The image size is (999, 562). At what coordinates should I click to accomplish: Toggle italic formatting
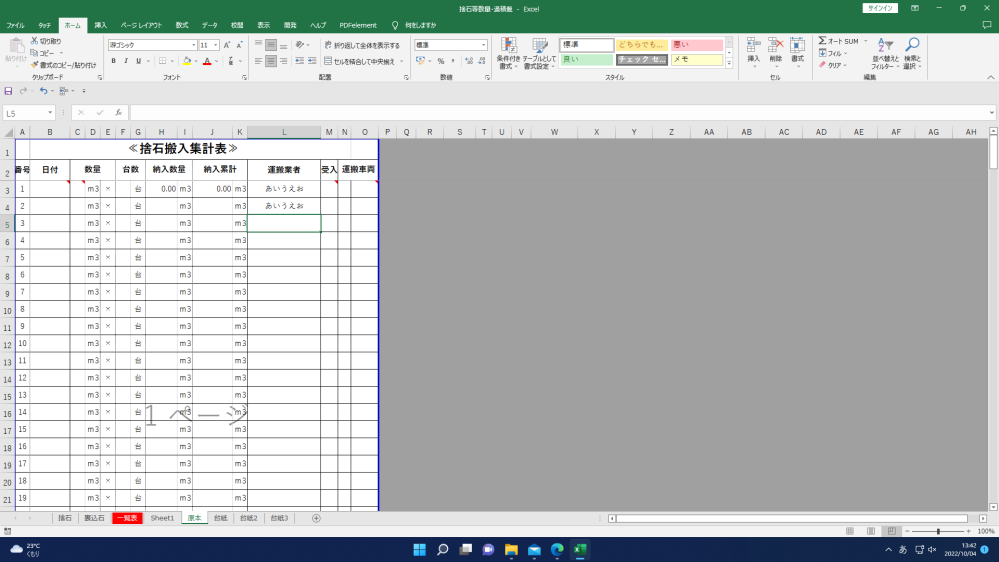pos(127,61)
